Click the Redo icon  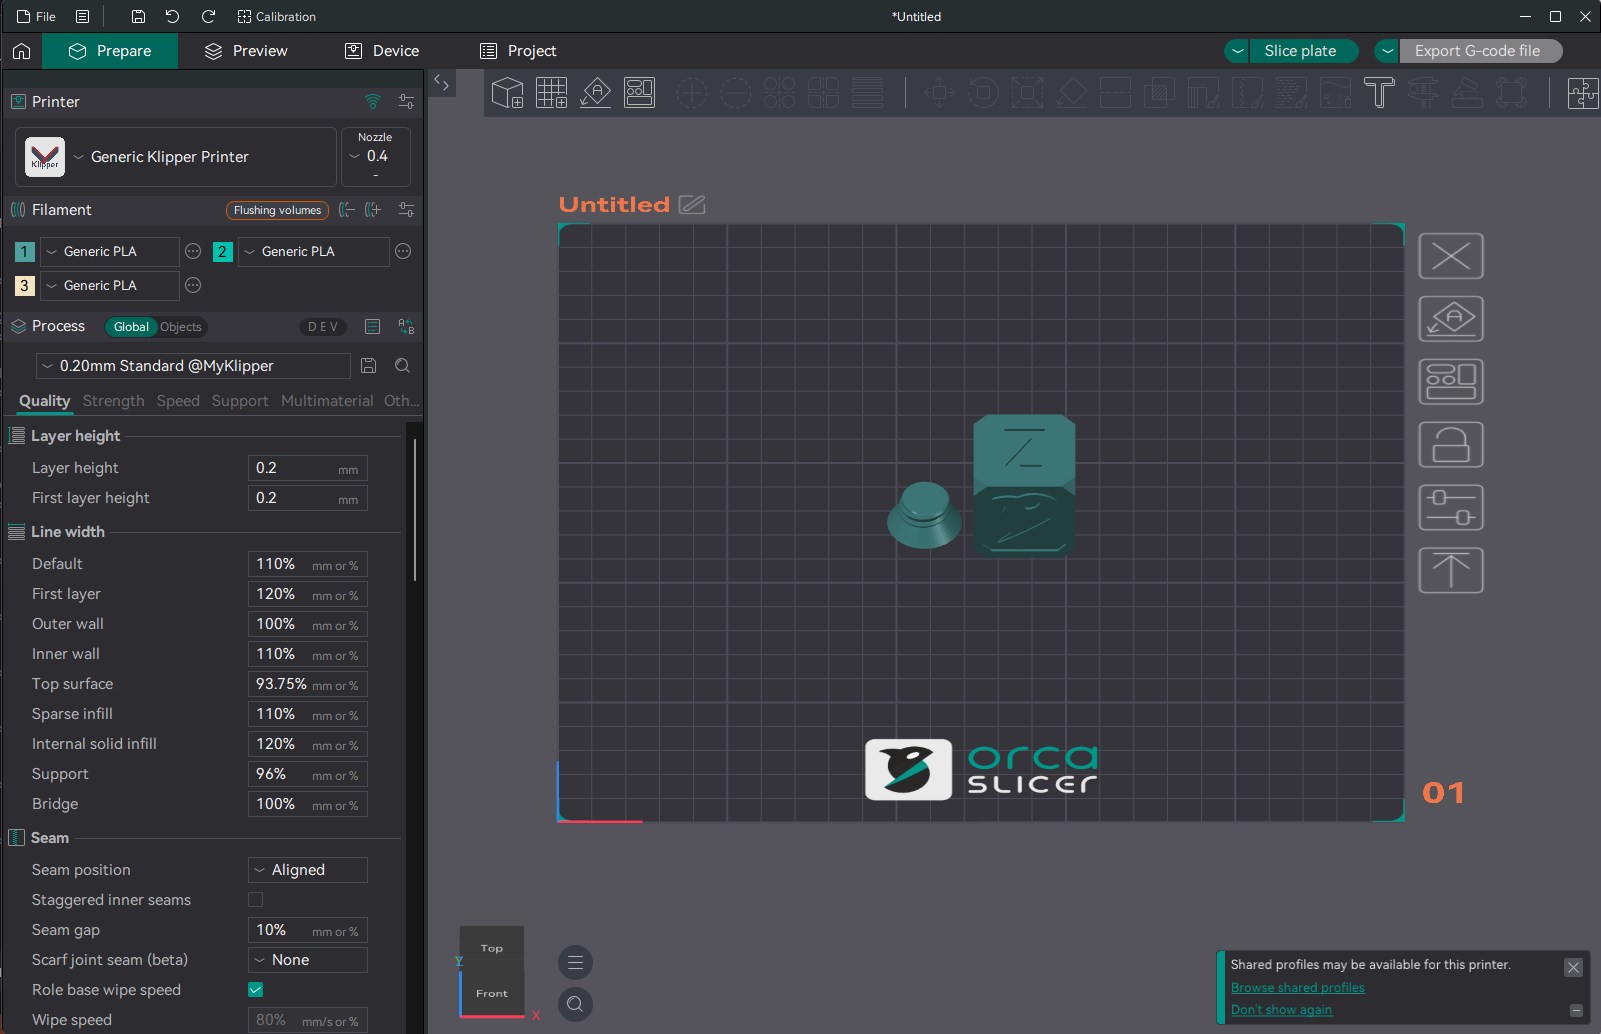pos(208,17)
